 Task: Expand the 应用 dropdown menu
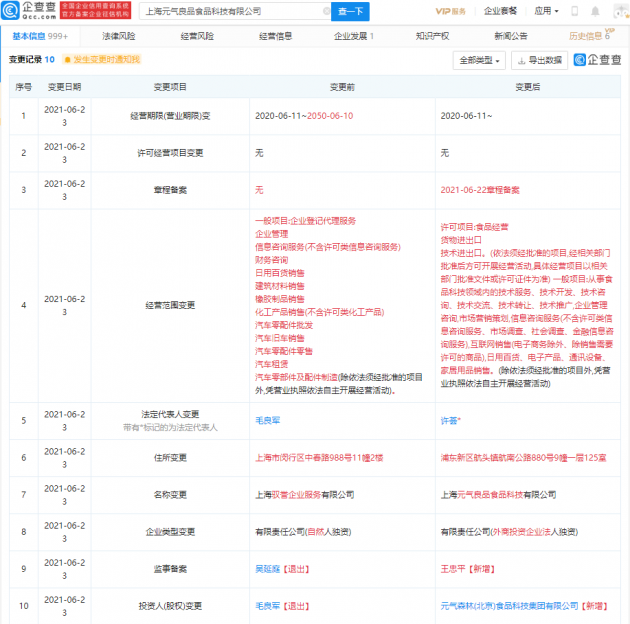coord(546,11)
